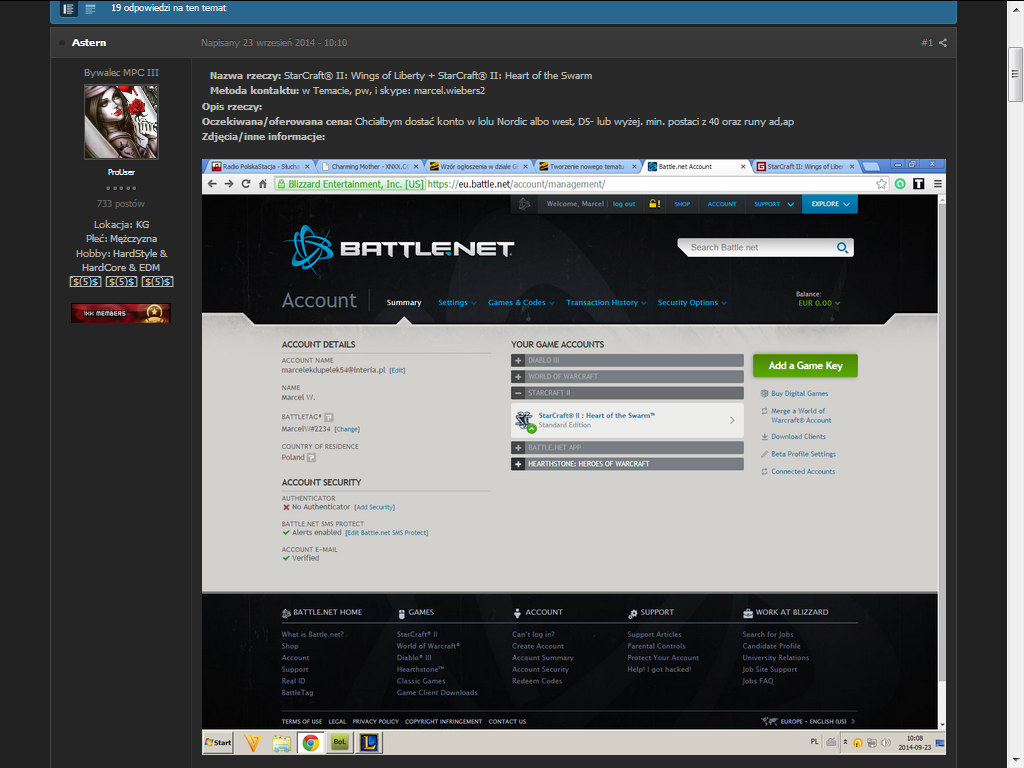The height and width of the screenshot is (768, 1024).
Task: Open the Explore dropdown button
Action: tap(830, 204)
